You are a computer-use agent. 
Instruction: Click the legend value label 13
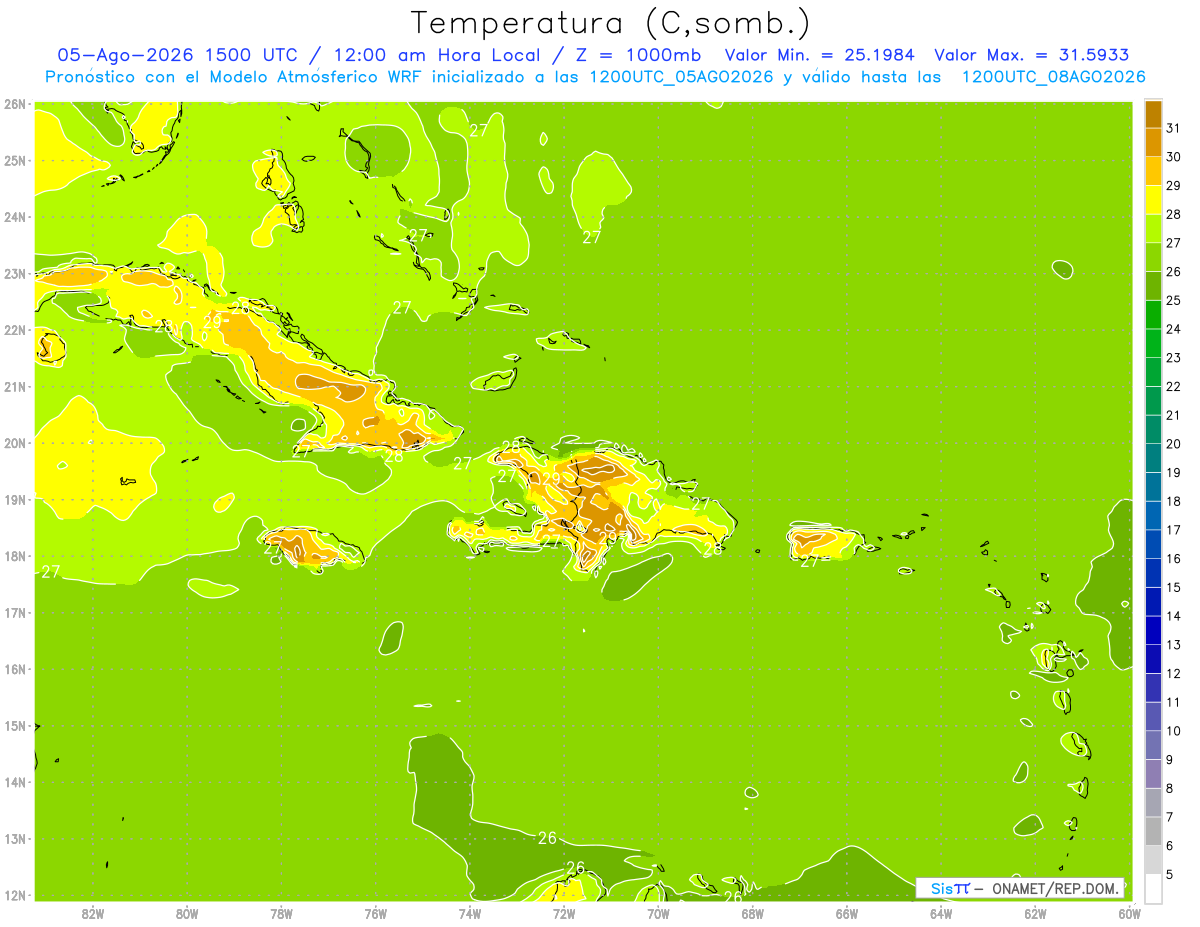pyautogui.click(x=1173, y=645)
